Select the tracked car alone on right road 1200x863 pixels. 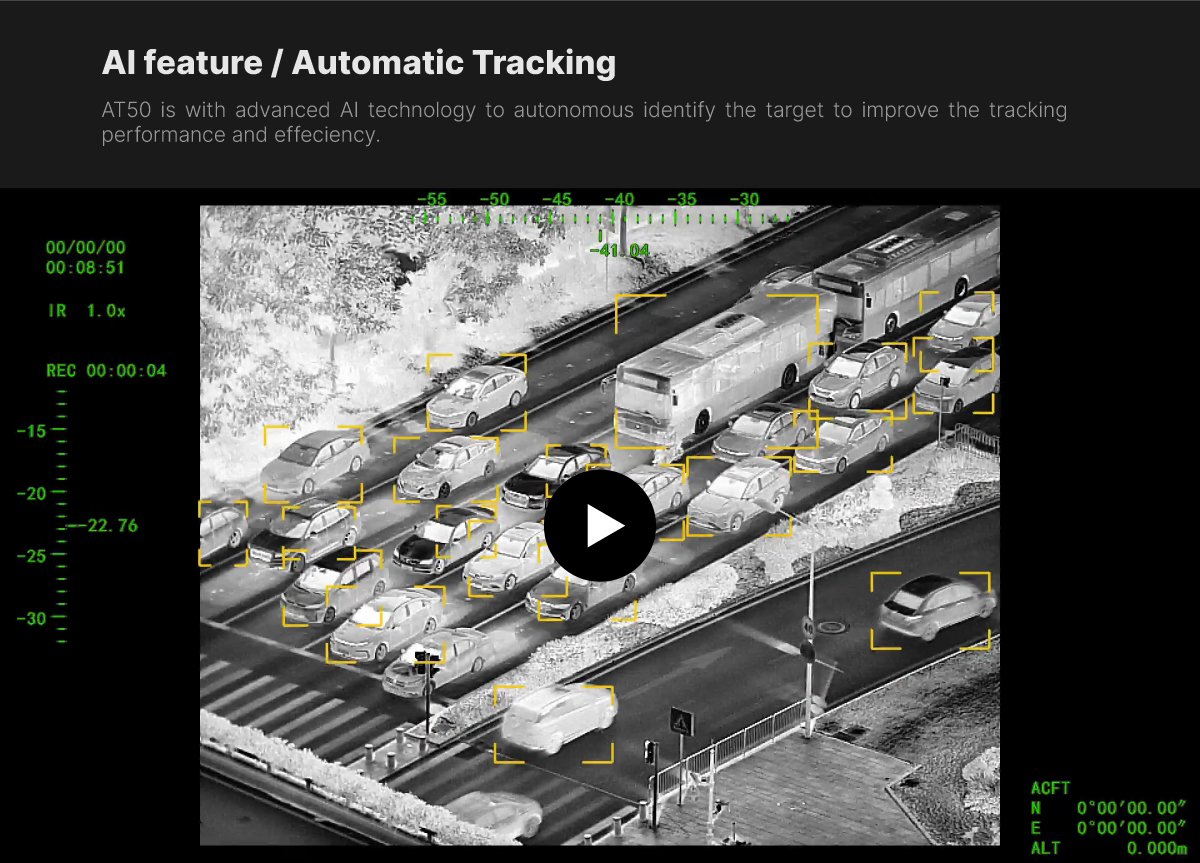(x=931, y=608)
